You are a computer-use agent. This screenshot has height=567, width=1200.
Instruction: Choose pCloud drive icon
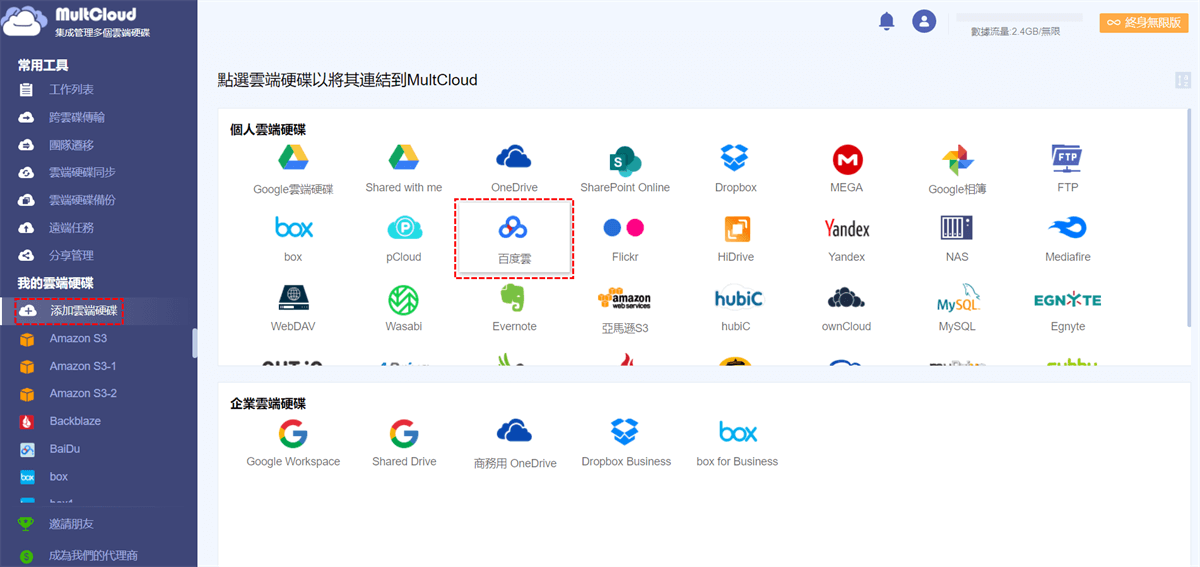click(403, 228)
